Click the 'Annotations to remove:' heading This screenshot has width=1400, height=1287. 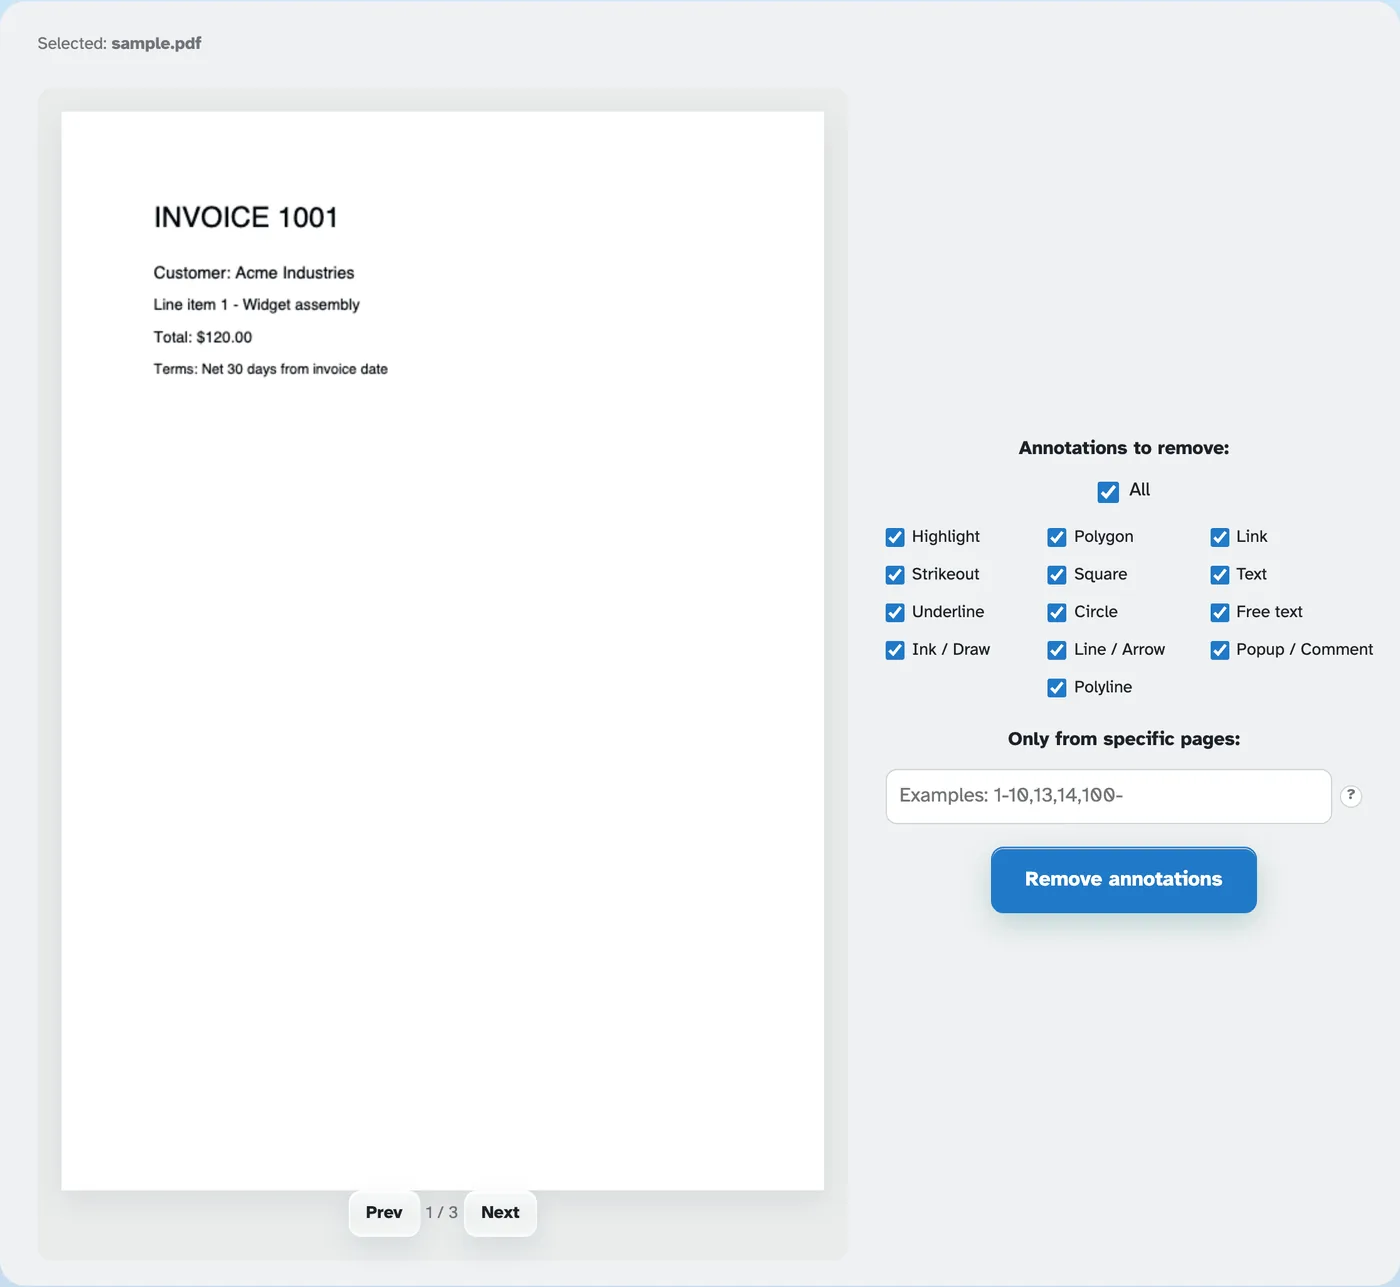pyautogui.click(x=1124, y=448)
